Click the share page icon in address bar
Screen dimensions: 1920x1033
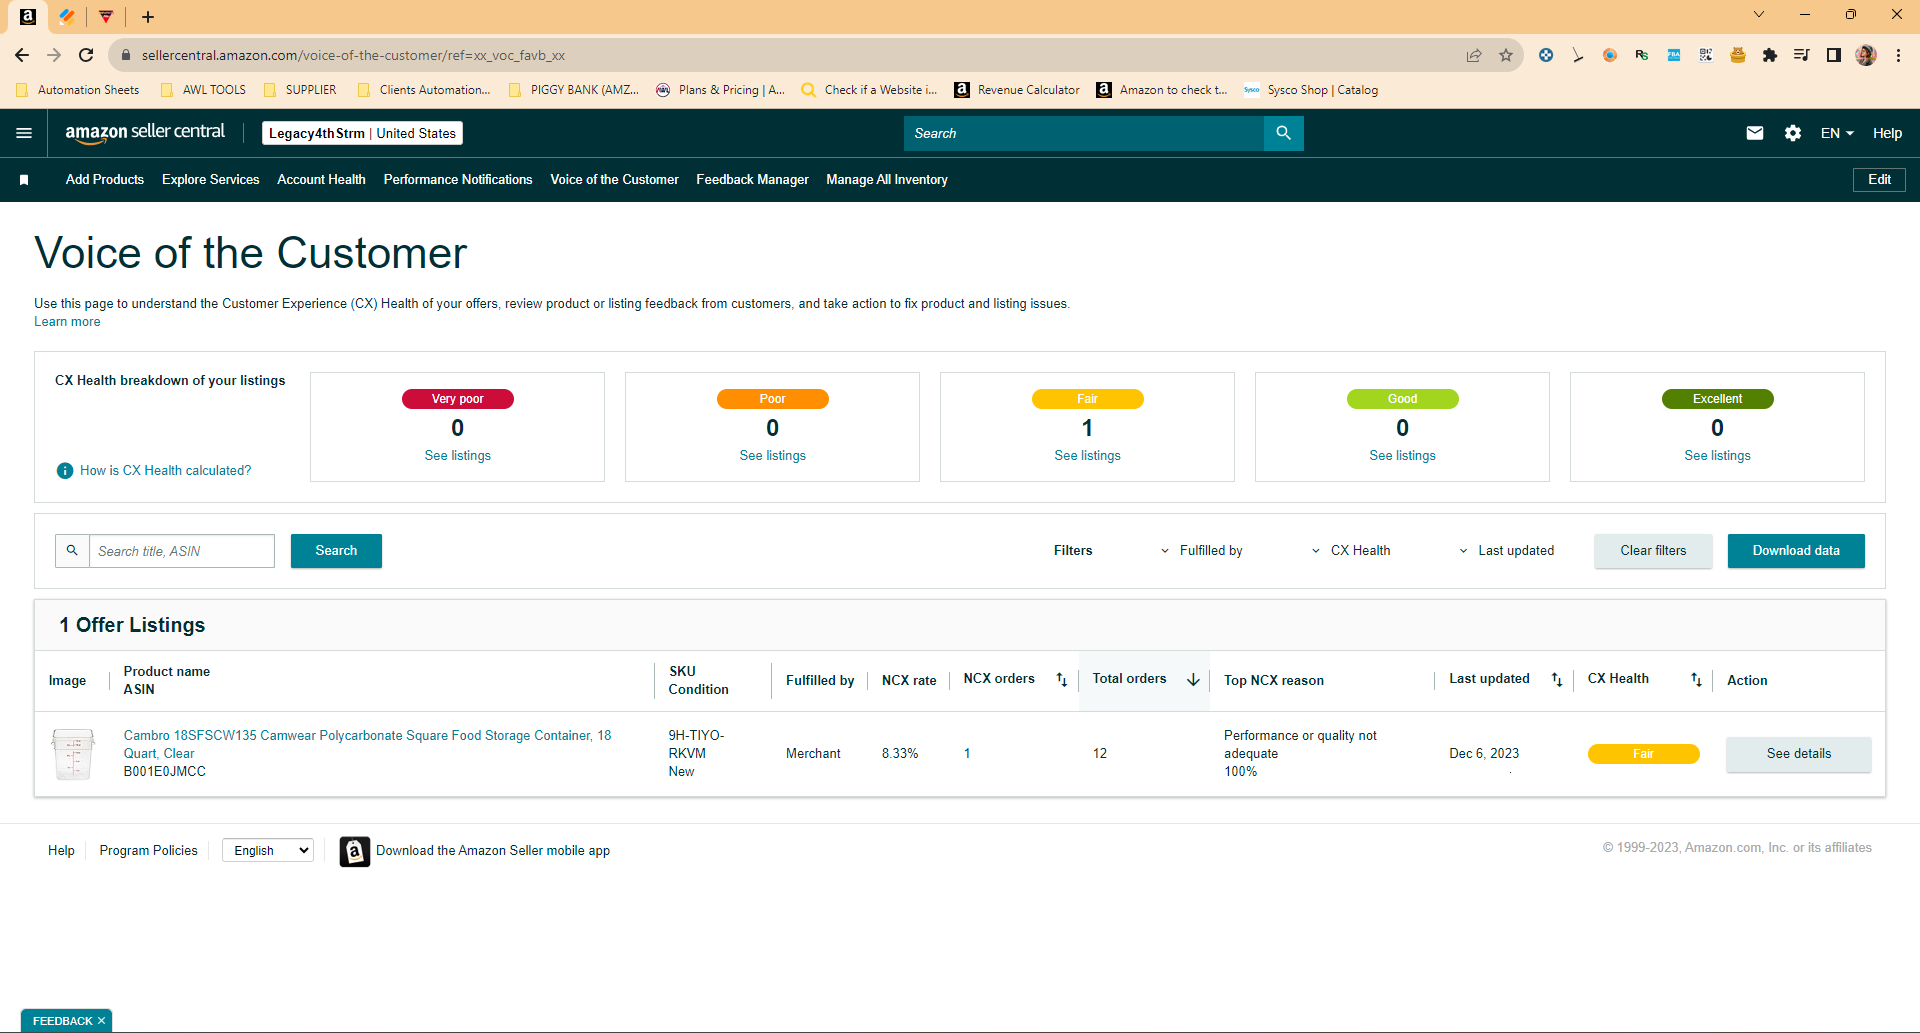tap(1474, 55)
